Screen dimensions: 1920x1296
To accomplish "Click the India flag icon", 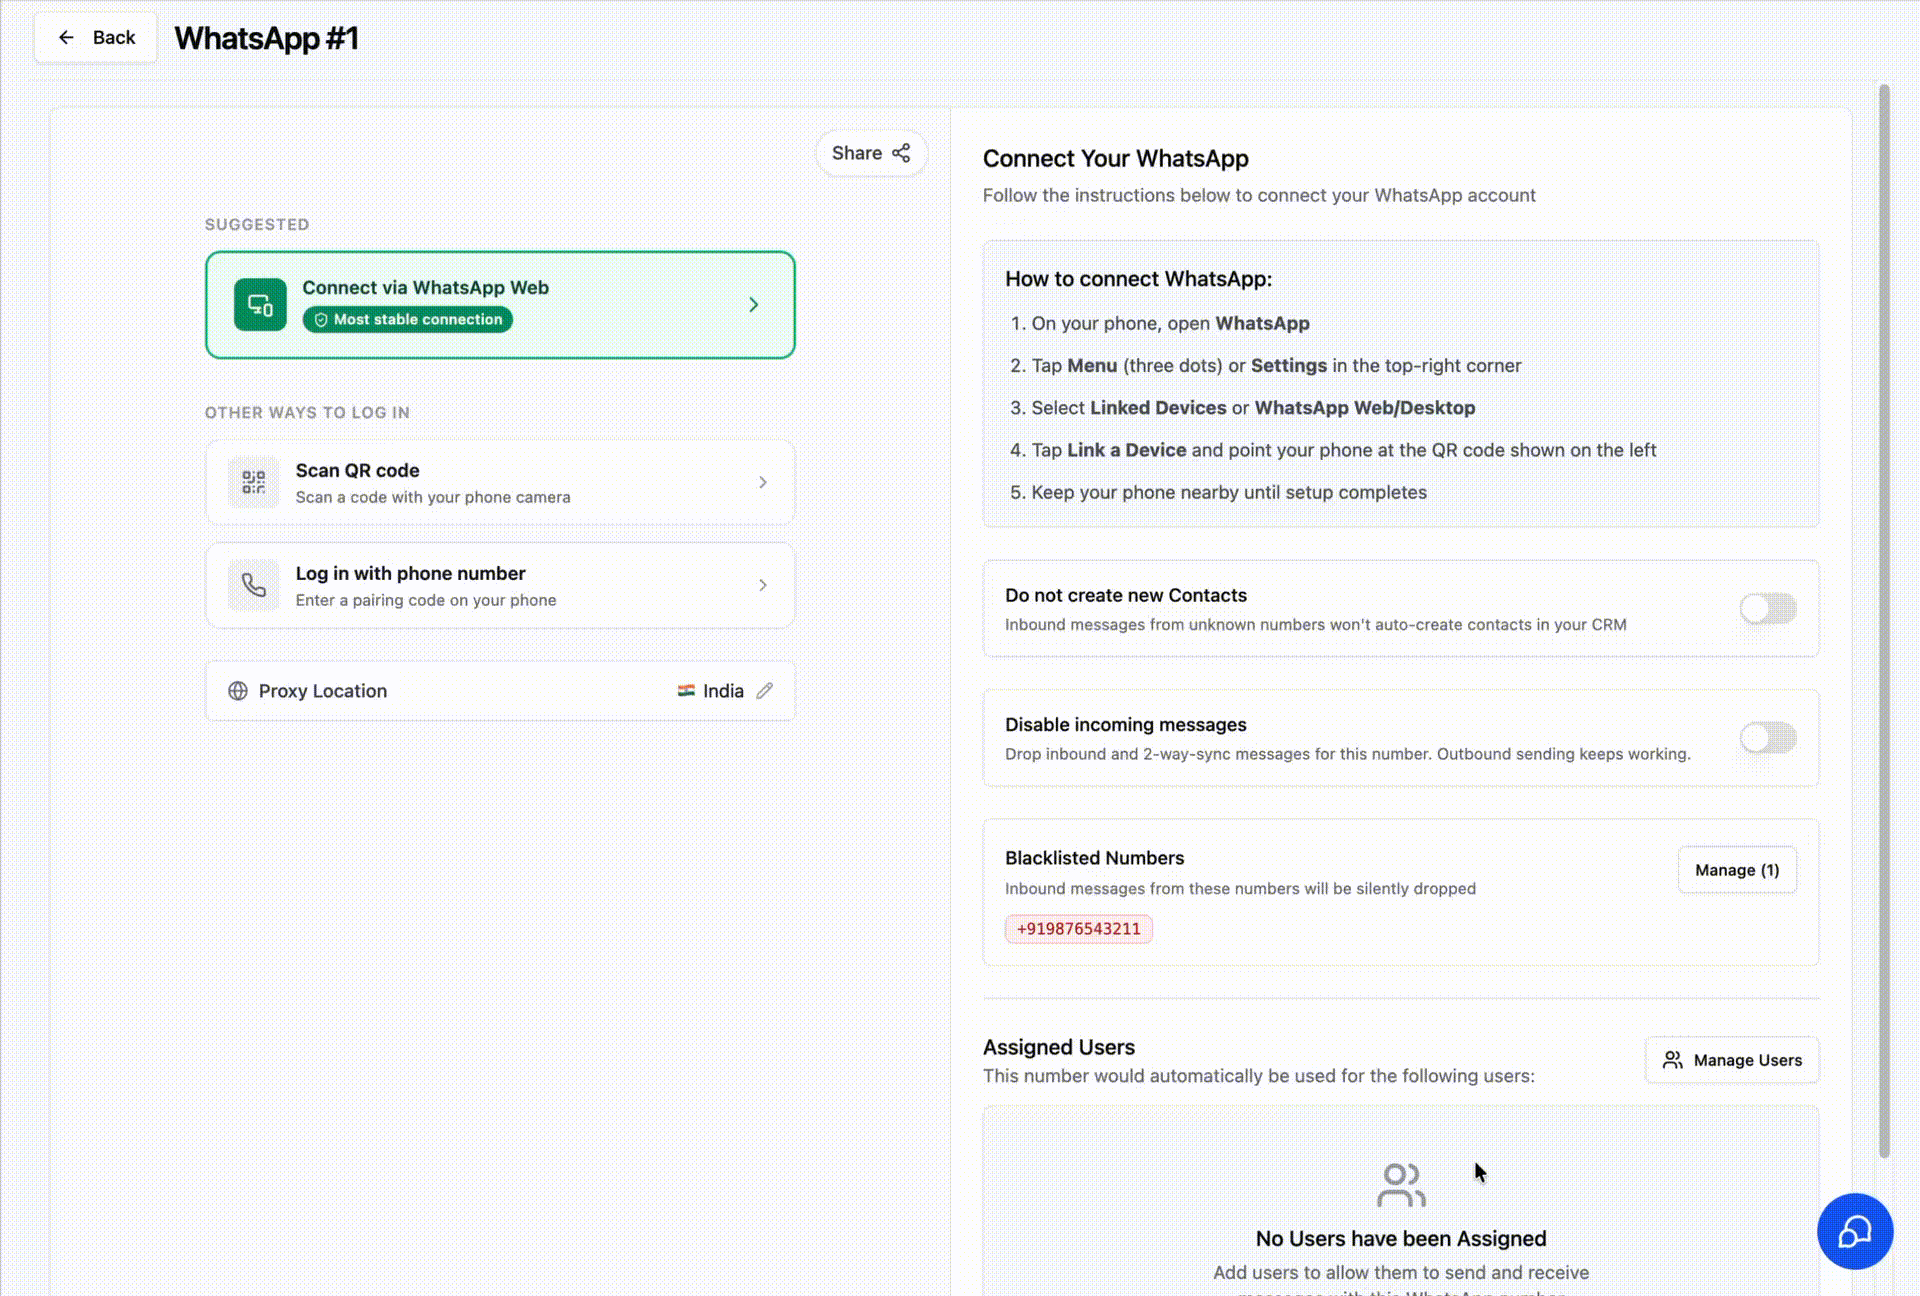I will [x=686, y=690].
